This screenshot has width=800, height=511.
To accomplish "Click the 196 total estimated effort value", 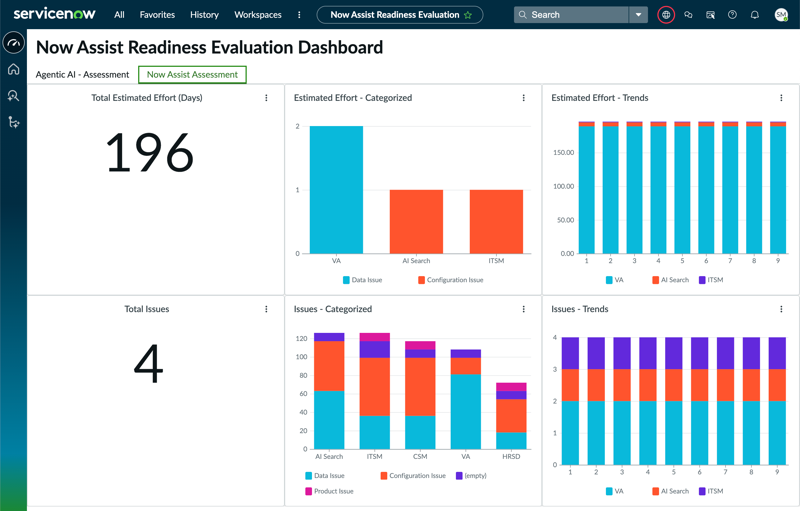I will point(149,152).
